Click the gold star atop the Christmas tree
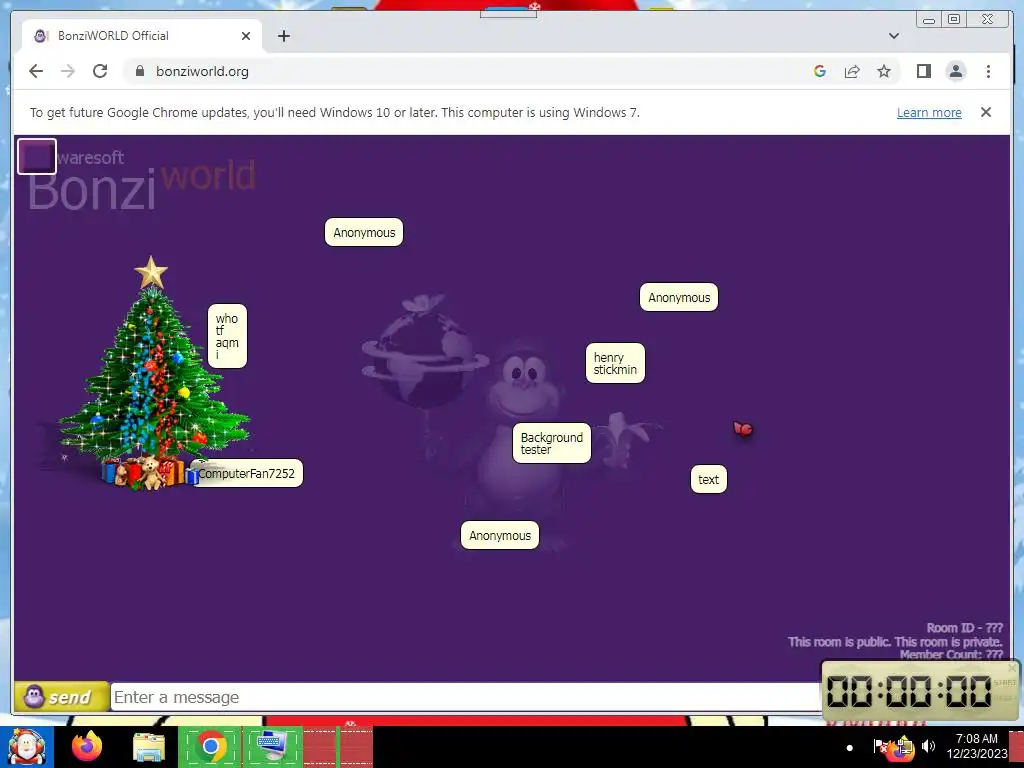1024x768 pixels. coord(151,273)
